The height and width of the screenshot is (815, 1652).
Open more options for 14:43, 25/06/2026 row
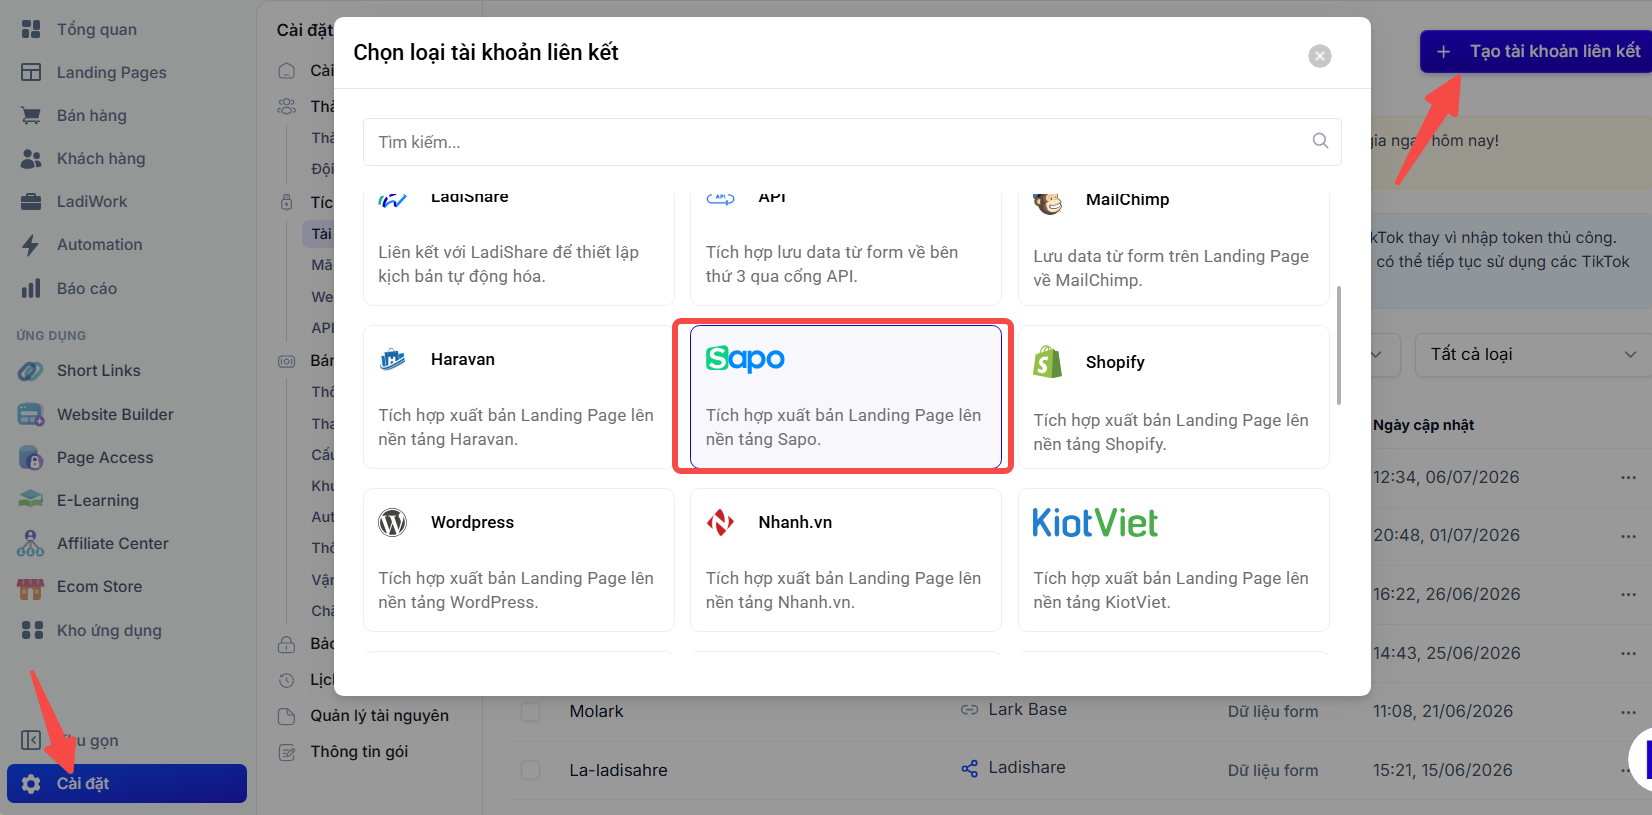pos(1628,653)
